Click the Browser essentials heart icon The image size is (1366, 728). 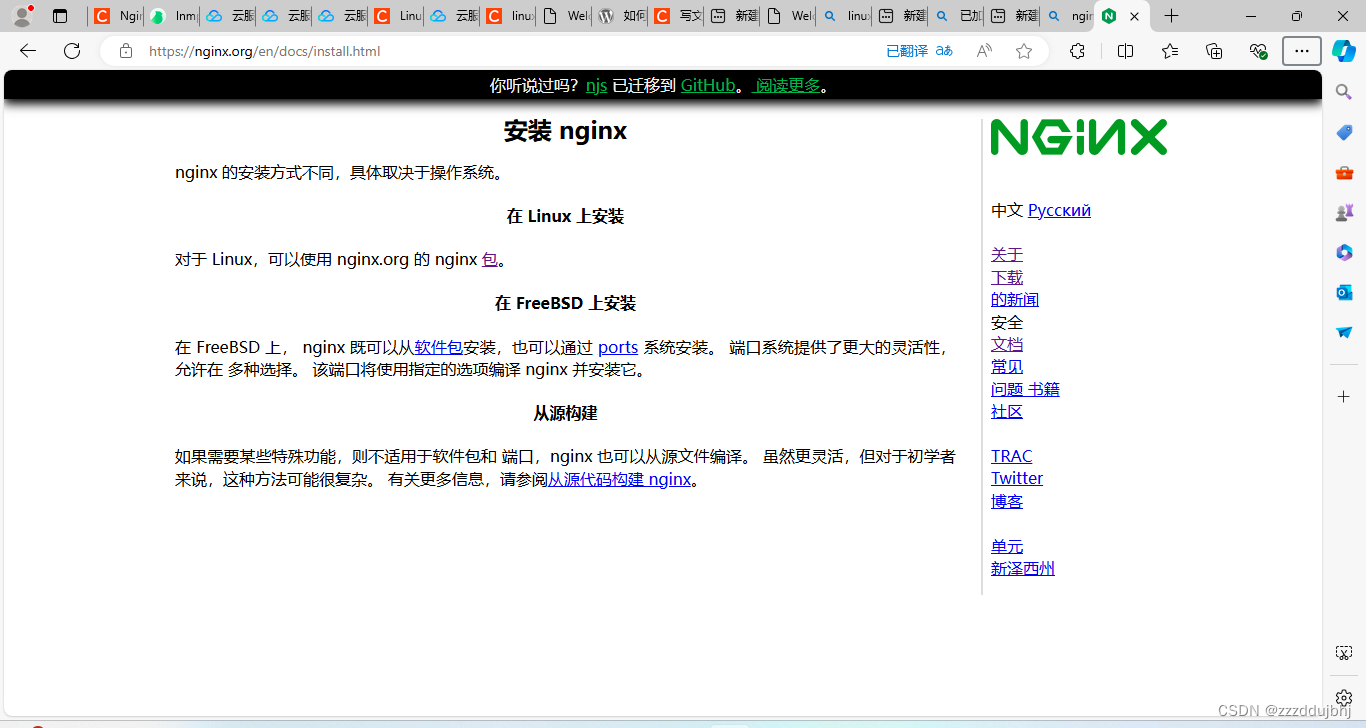click(x=1258, y=51)
